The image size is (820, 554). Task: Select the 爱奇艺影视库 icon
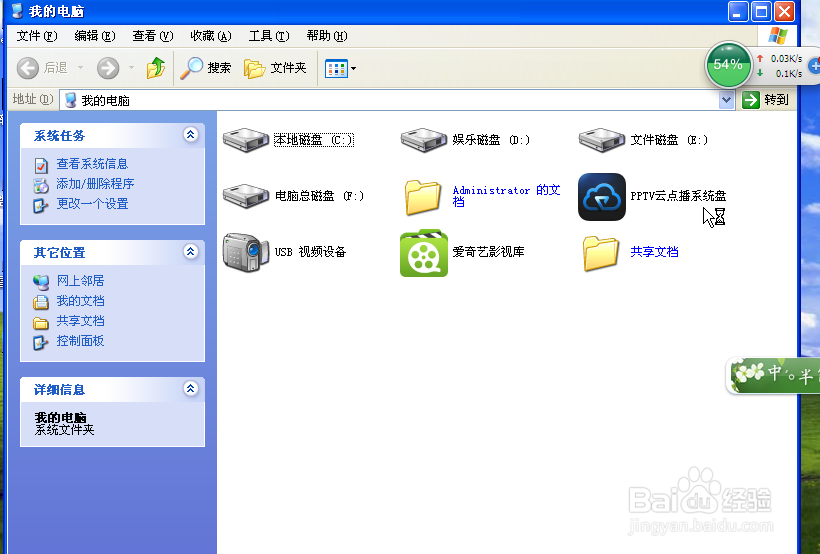pos(424,253)
